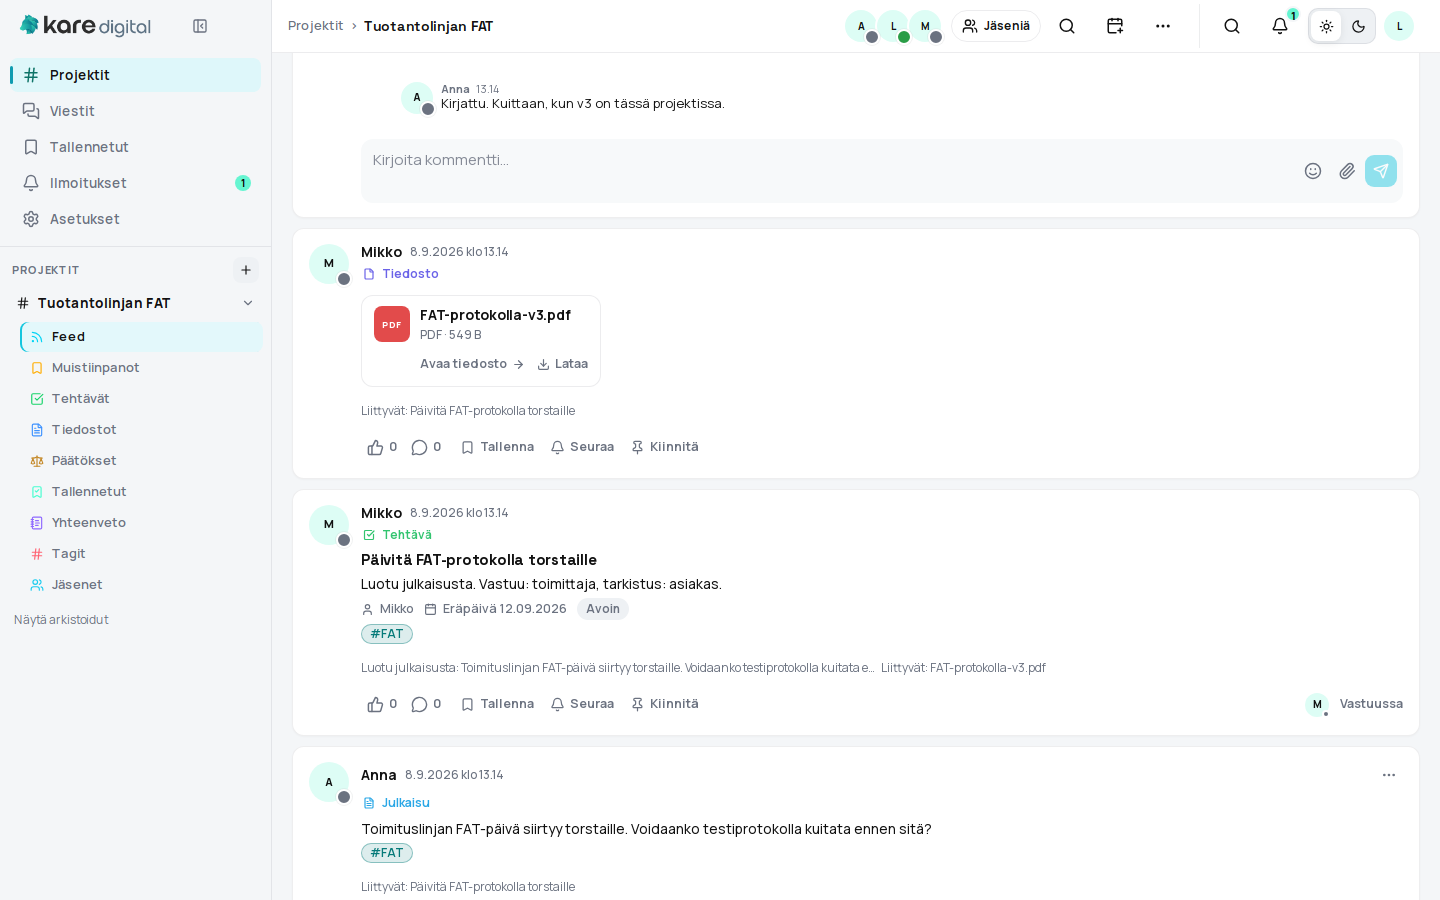
Task: Like the FAT-protokolla-v3.pdf file post
Action: point(382,447)
